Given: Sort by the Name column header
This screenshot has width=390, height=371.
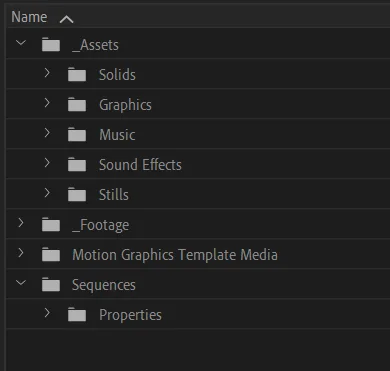Looking at the screenshot, I should 29,17.
